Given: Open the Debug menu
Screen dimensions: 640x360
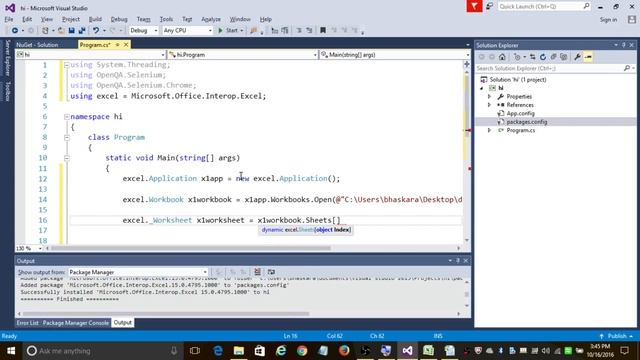Looking at the screenshot, I should pos(119,19).
